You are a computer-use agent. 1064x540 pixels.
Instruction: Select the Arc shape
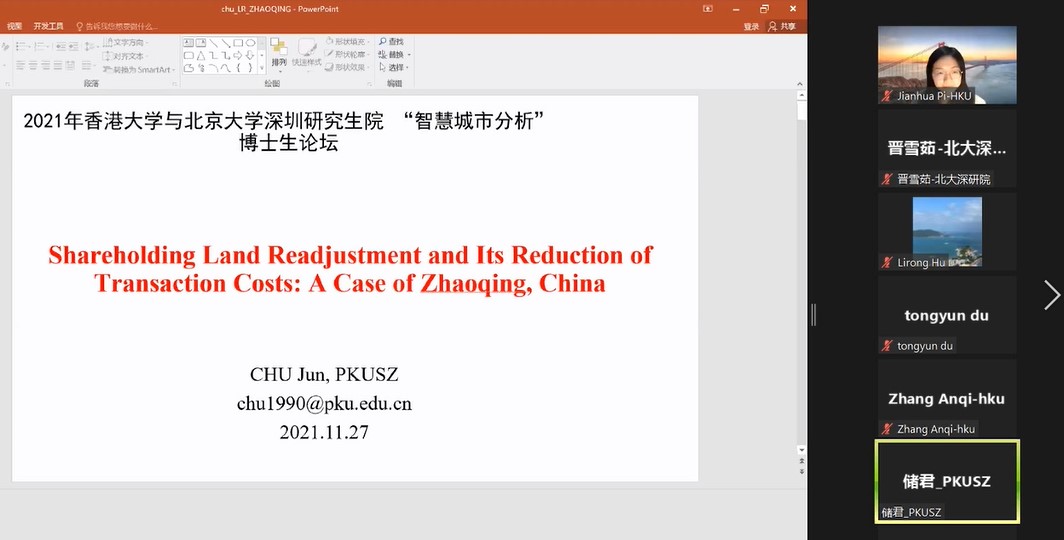[x=214, y=68]
